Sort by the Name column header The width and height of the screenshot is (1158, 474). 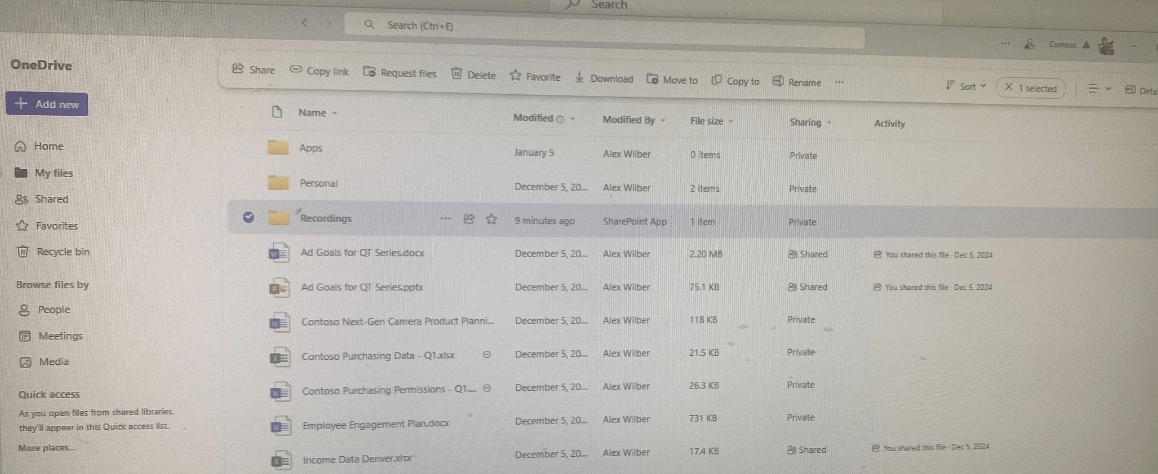[x=318, y=113]
